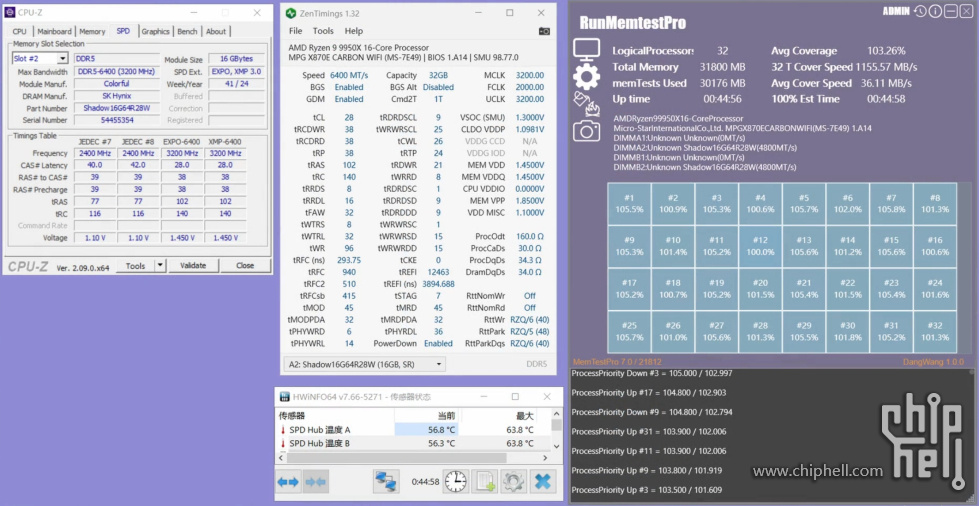Click RunMemtestPro ADMIN label
Screen dimensions: 979x506
coord(896,11)
